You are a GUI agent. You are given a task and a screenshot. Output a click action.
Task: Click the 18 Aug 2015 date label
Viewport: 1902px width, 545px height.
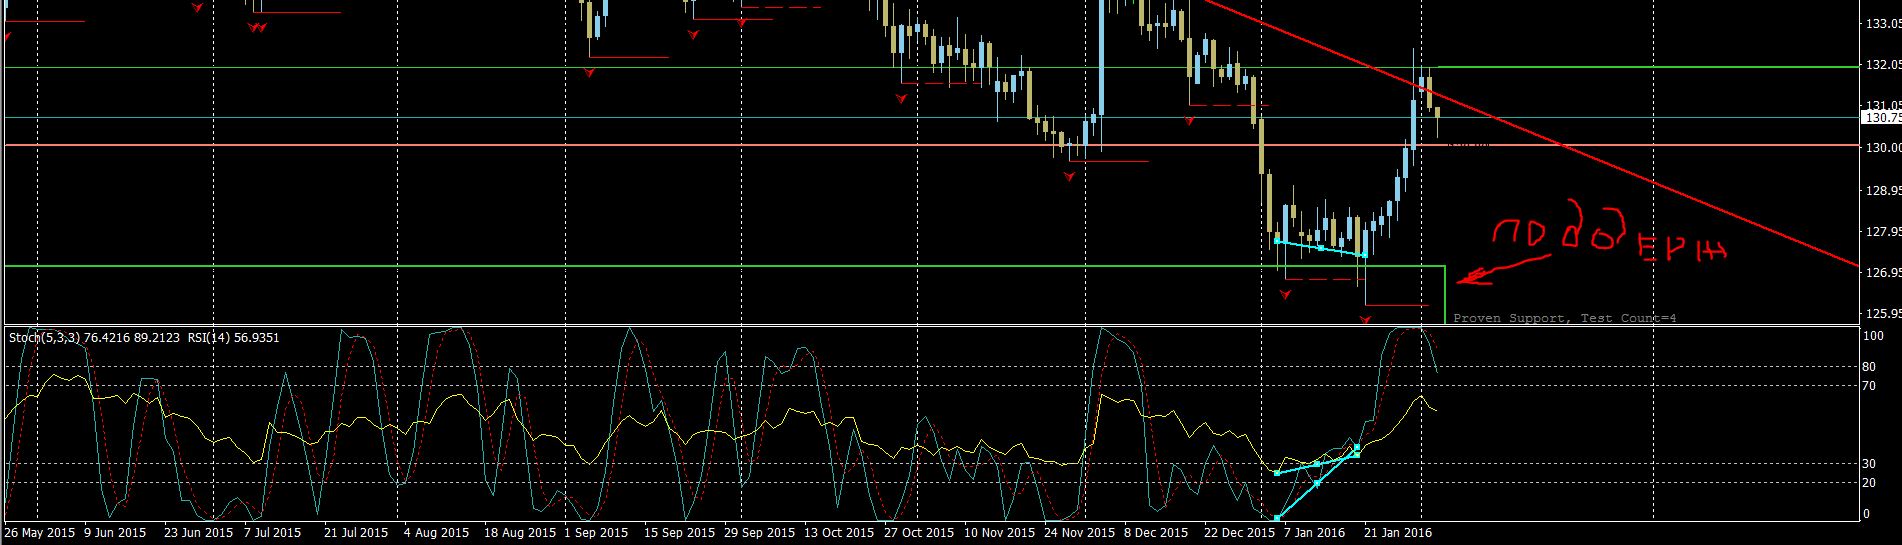[x=519, y=533]
